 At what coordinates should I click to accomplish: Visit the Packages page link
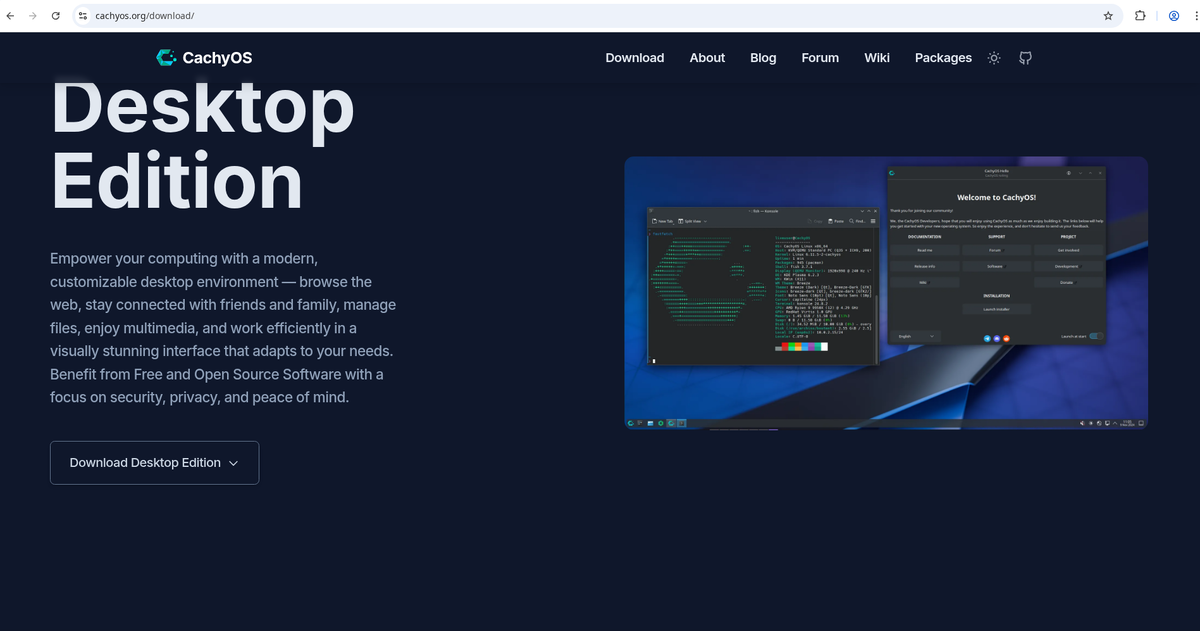(943, 58)
